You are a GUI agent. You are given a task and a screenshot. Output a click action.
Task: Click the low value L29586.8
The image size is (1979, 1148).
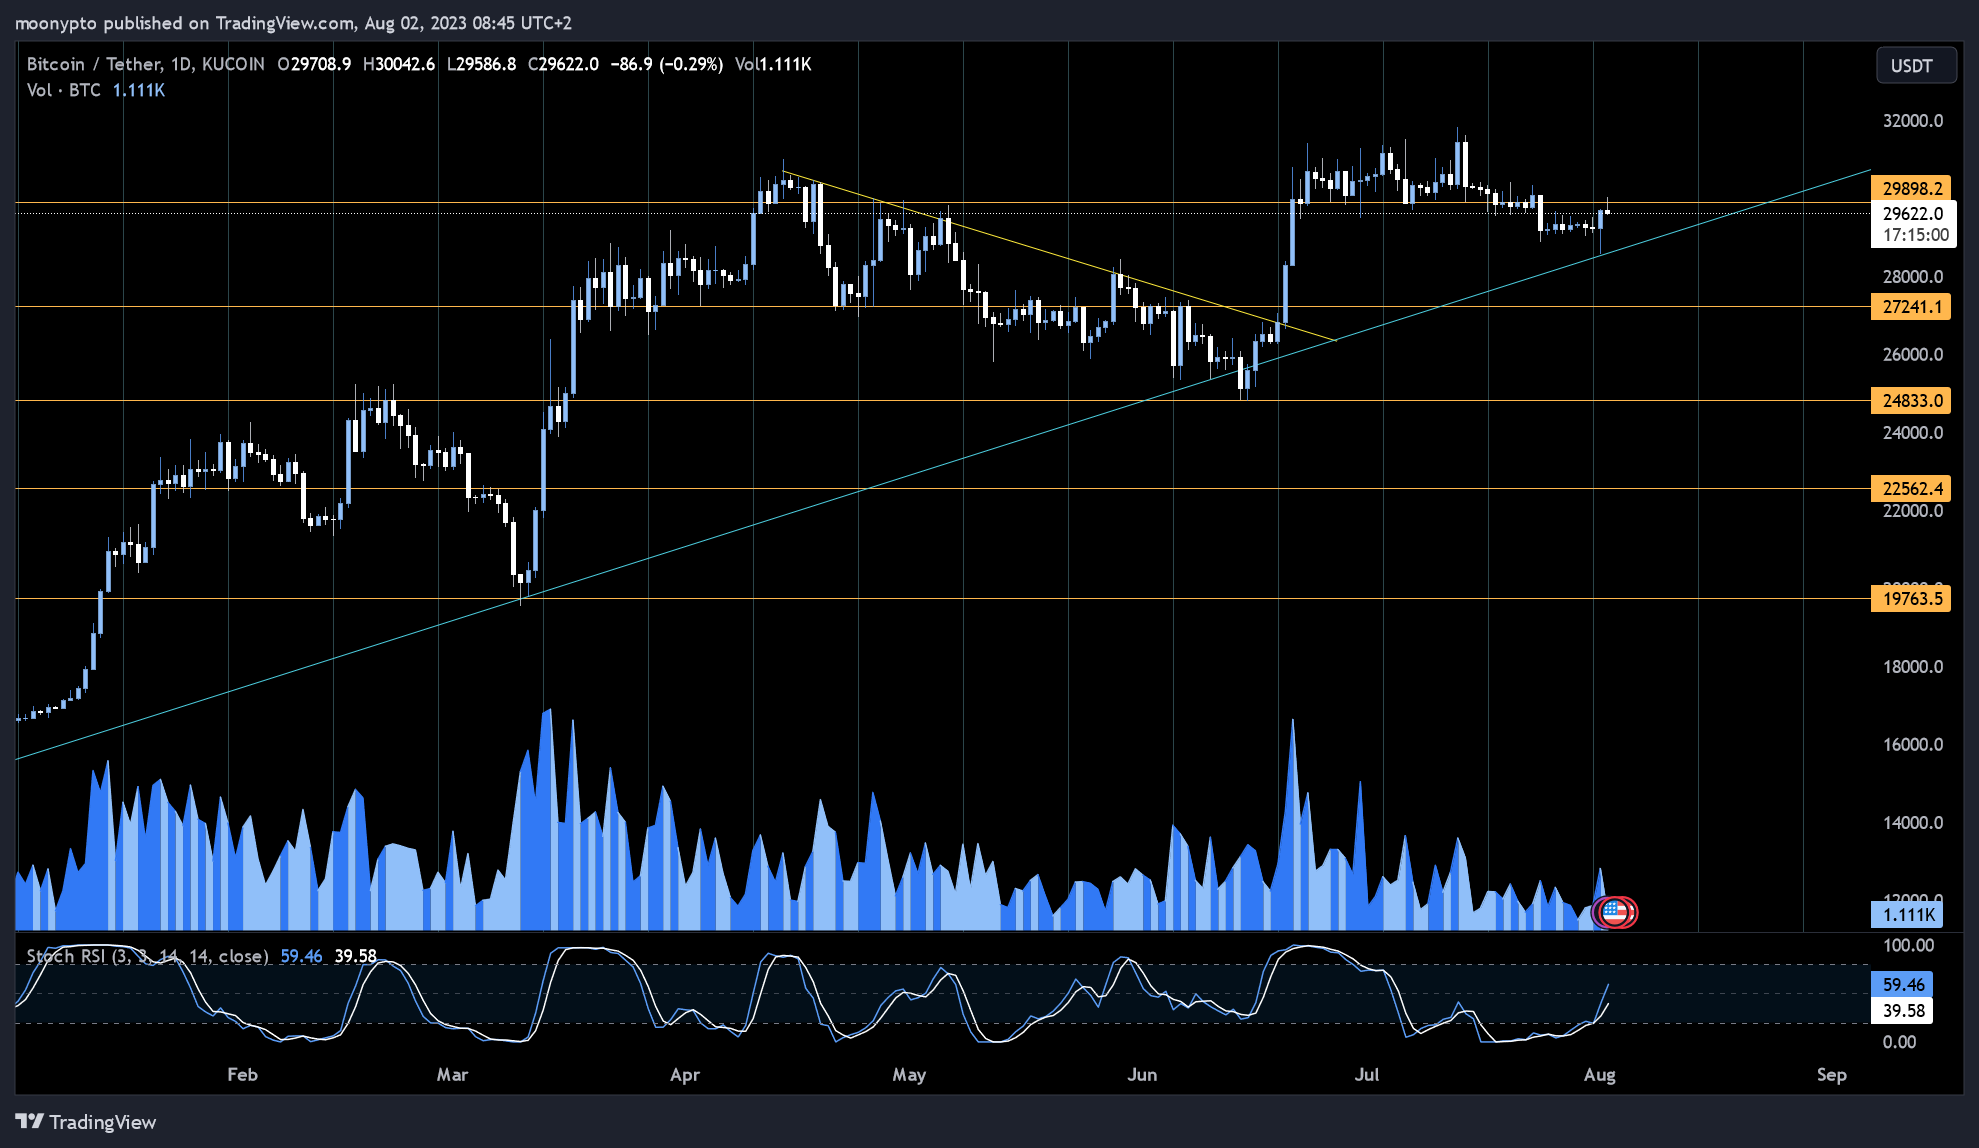(481, 64)
